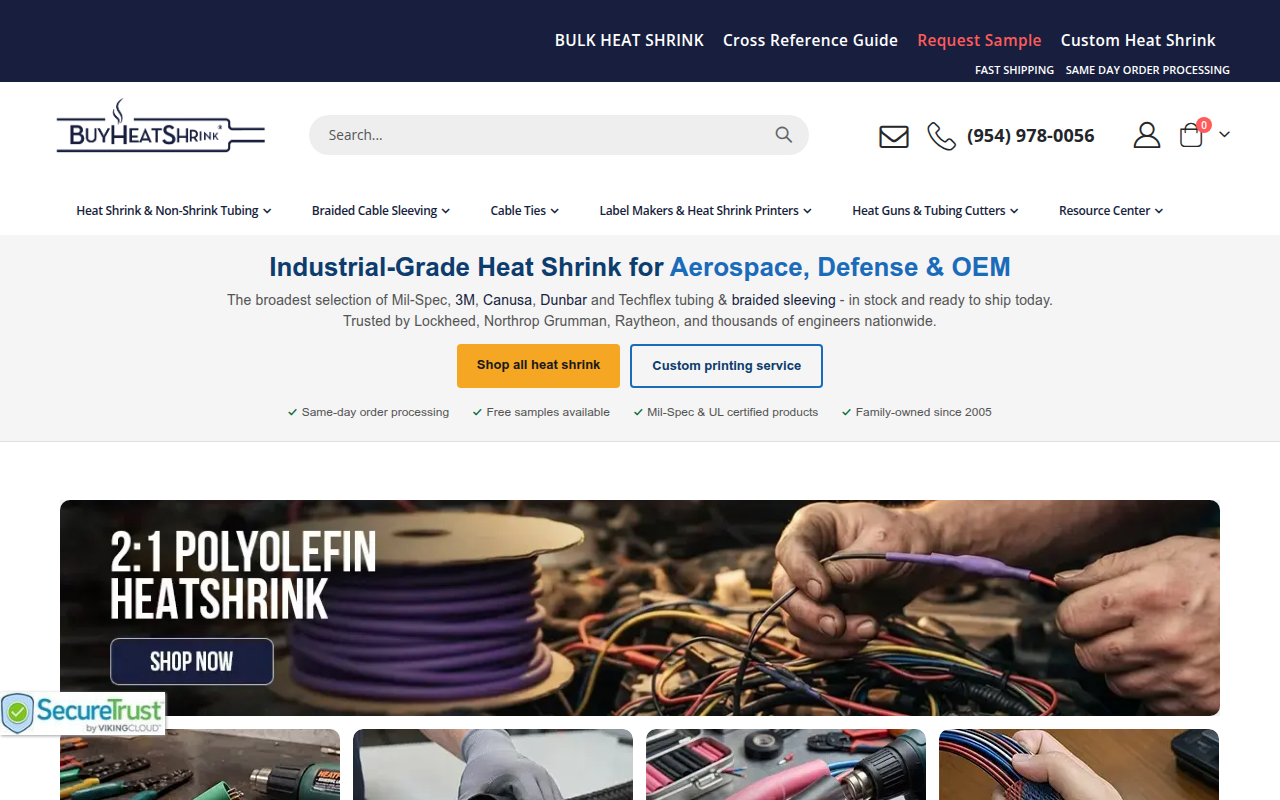Click the BuyHeatShrink logo
Viewport: 1280px width, 800px height.
point(161,126)
